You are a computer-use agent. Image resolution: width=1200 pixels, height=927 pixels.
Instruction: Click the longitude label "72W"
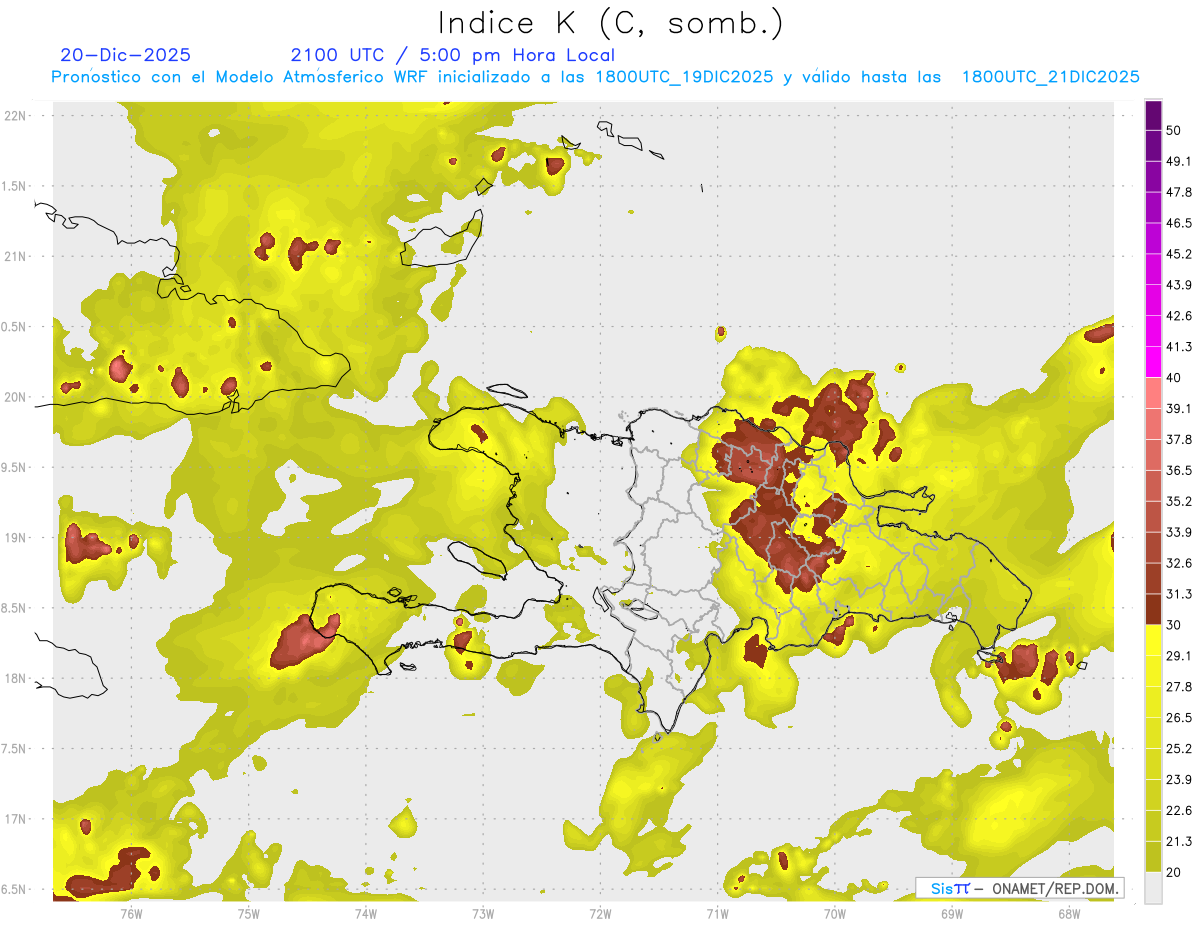[600, 913]
